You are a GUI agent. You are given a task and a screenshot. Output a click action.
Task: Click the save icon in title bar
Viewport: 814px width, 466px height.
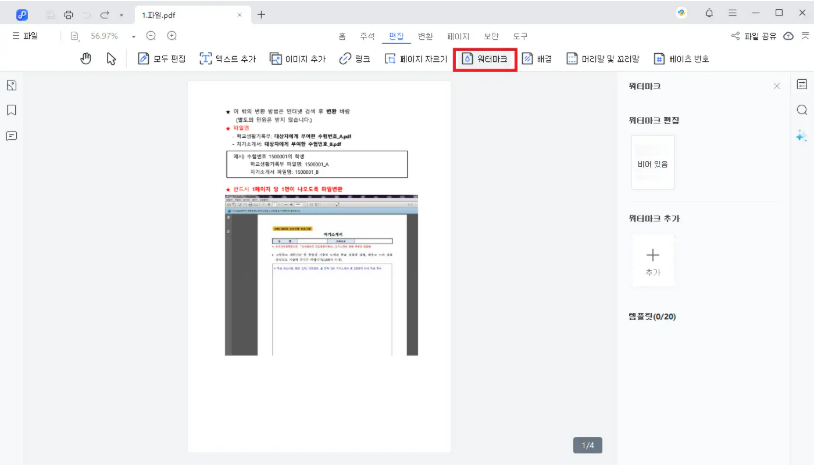[50, 15]
